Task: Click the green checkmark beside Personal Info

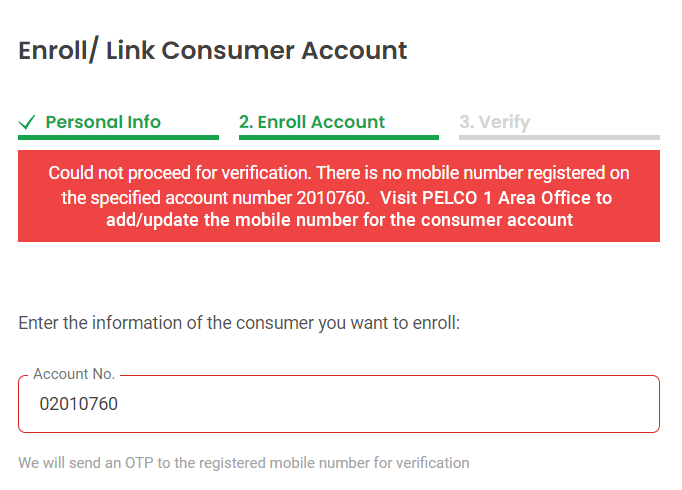Action: click(28, 123)
